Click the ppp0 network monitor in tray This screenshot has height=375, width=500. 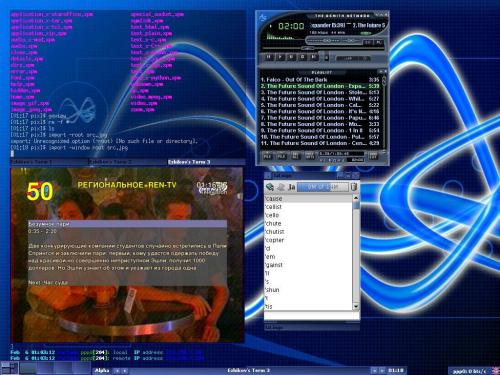pos(469,371)
